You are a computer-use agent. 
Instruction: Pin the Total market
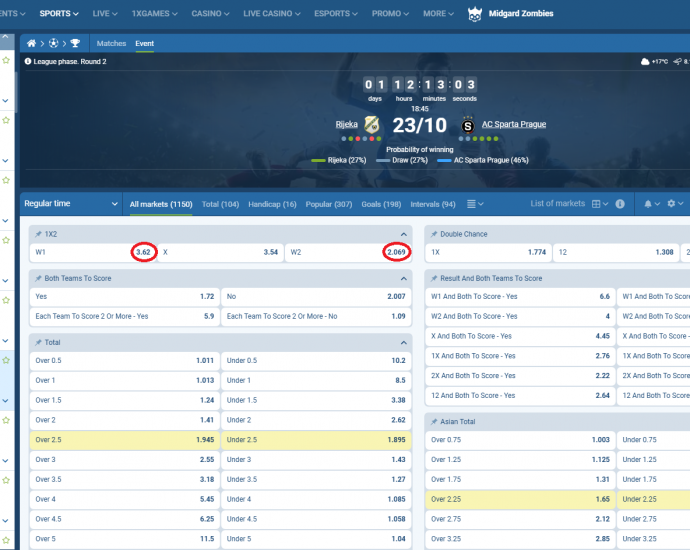[x=38, y=342]
